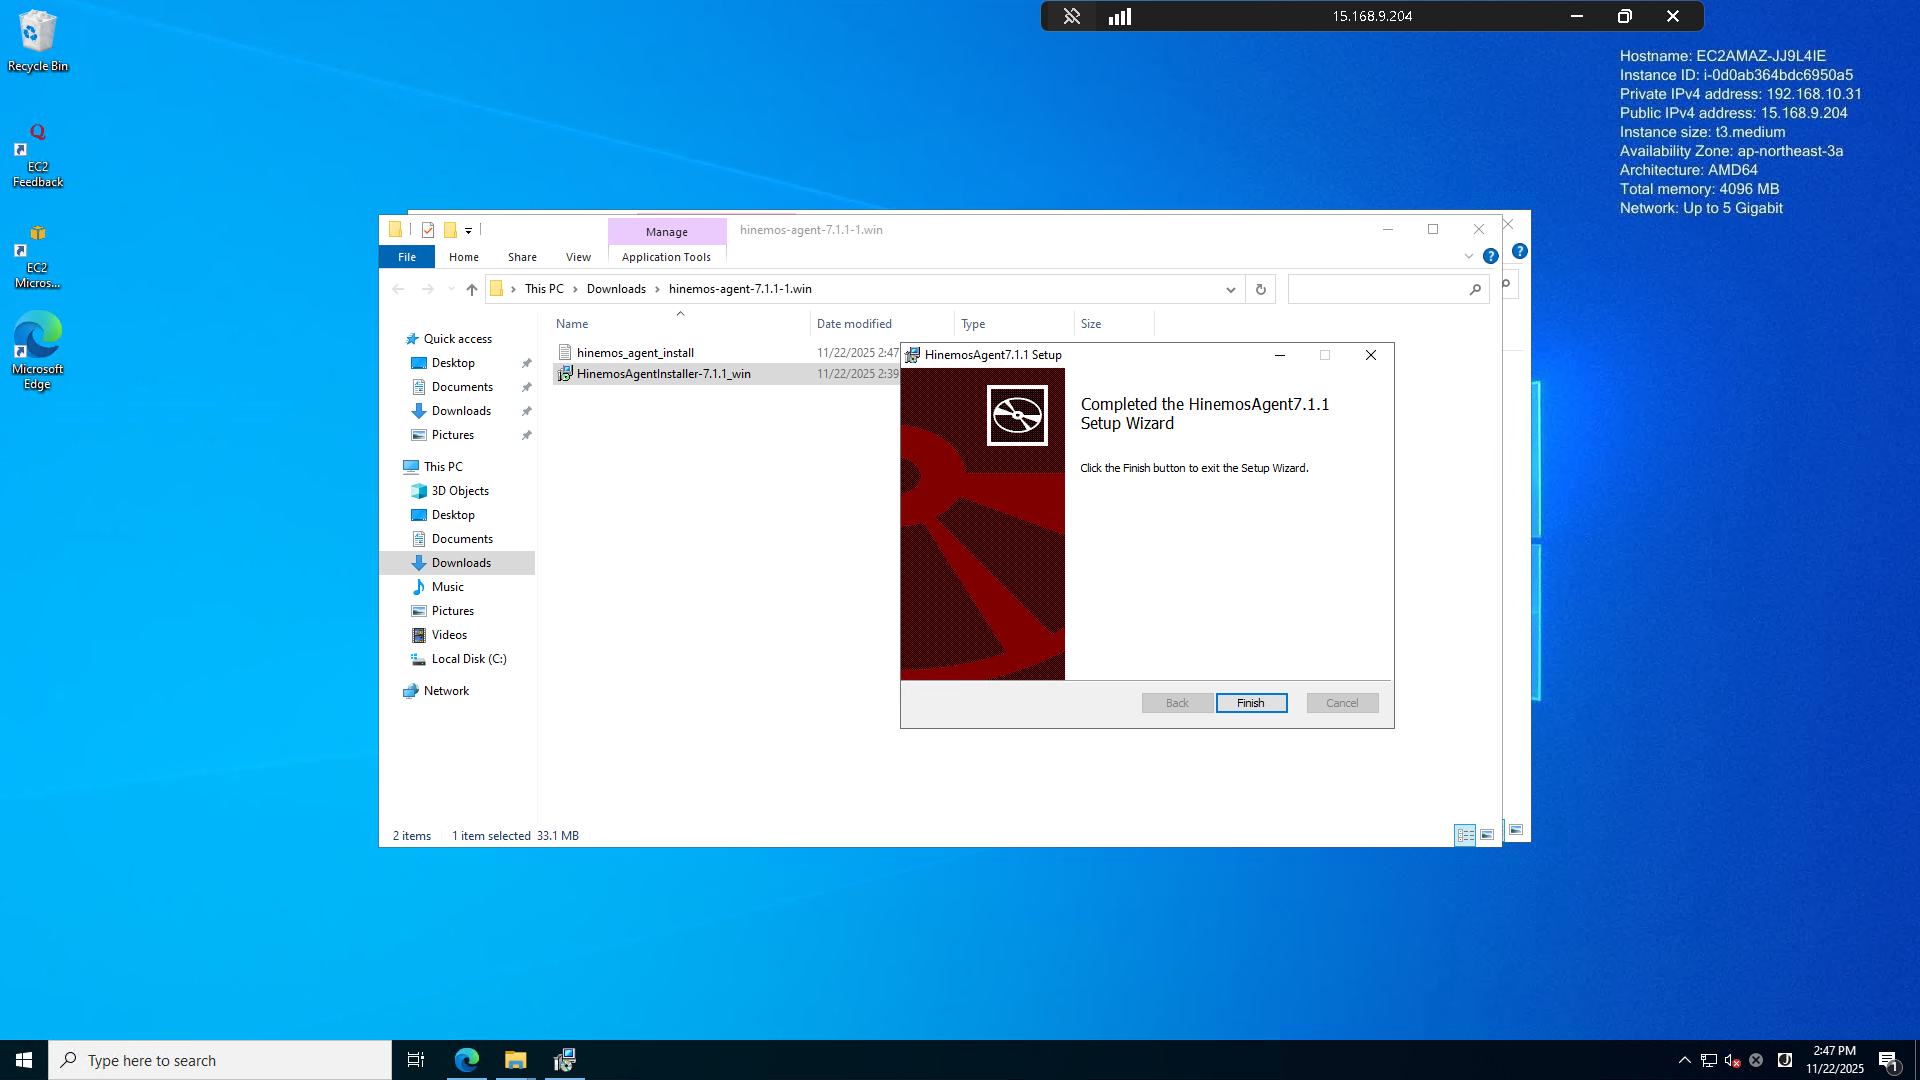Refresh the current folder view
The image size is (1920, 1080).
tap(1260, 289)
